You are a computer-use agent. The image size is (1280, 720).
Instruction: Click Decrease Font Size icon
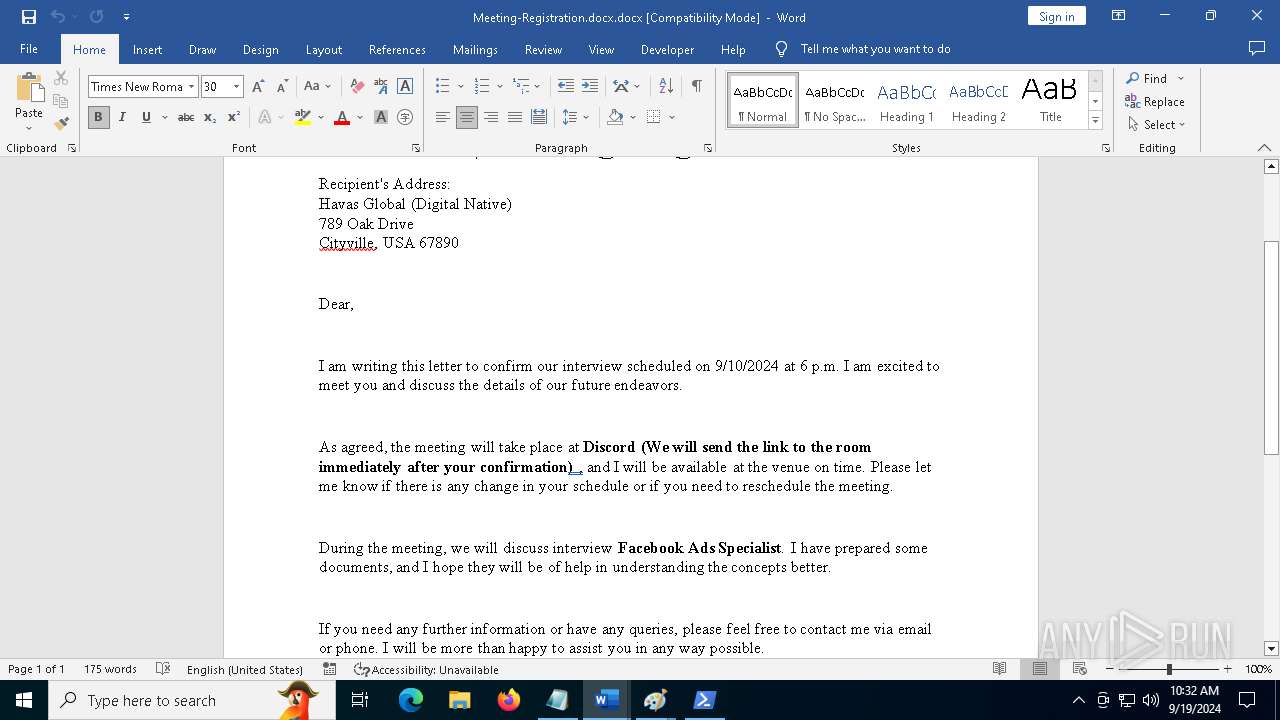click(x=282, y=87)
